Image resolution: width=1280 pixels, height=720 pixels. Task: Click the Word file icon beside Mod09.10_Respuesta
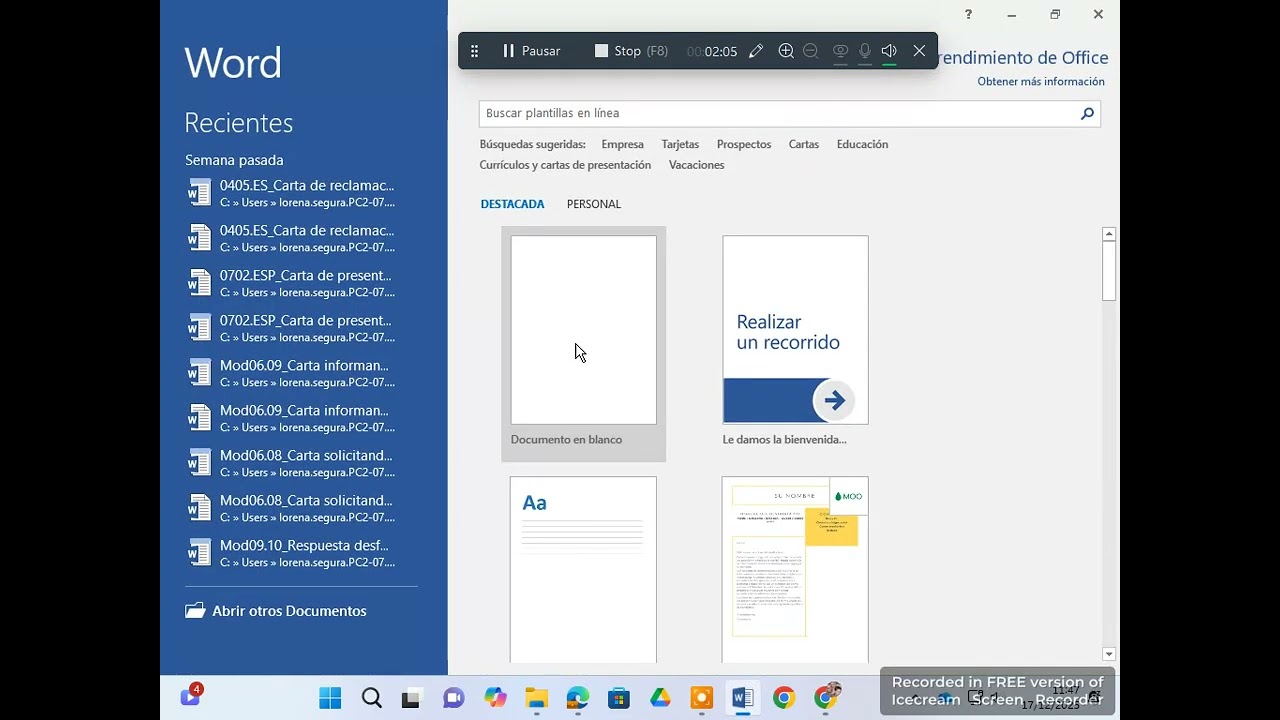(199, 552)
